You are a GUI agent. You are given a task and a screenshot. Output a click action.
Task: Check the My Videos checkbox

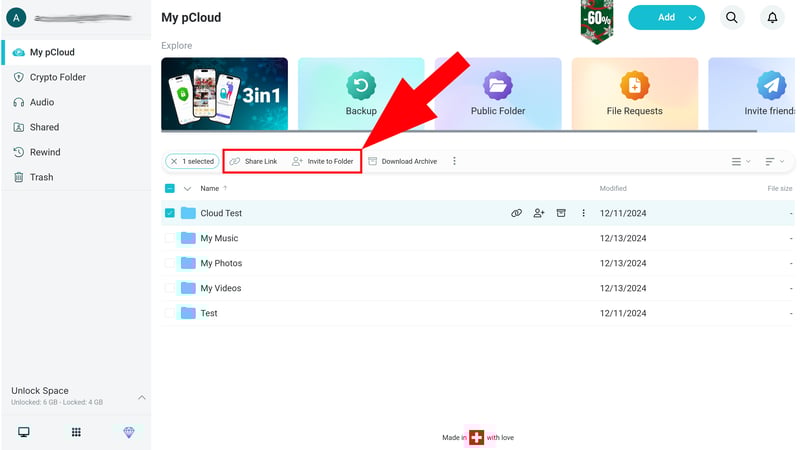[x=170, y=288]
